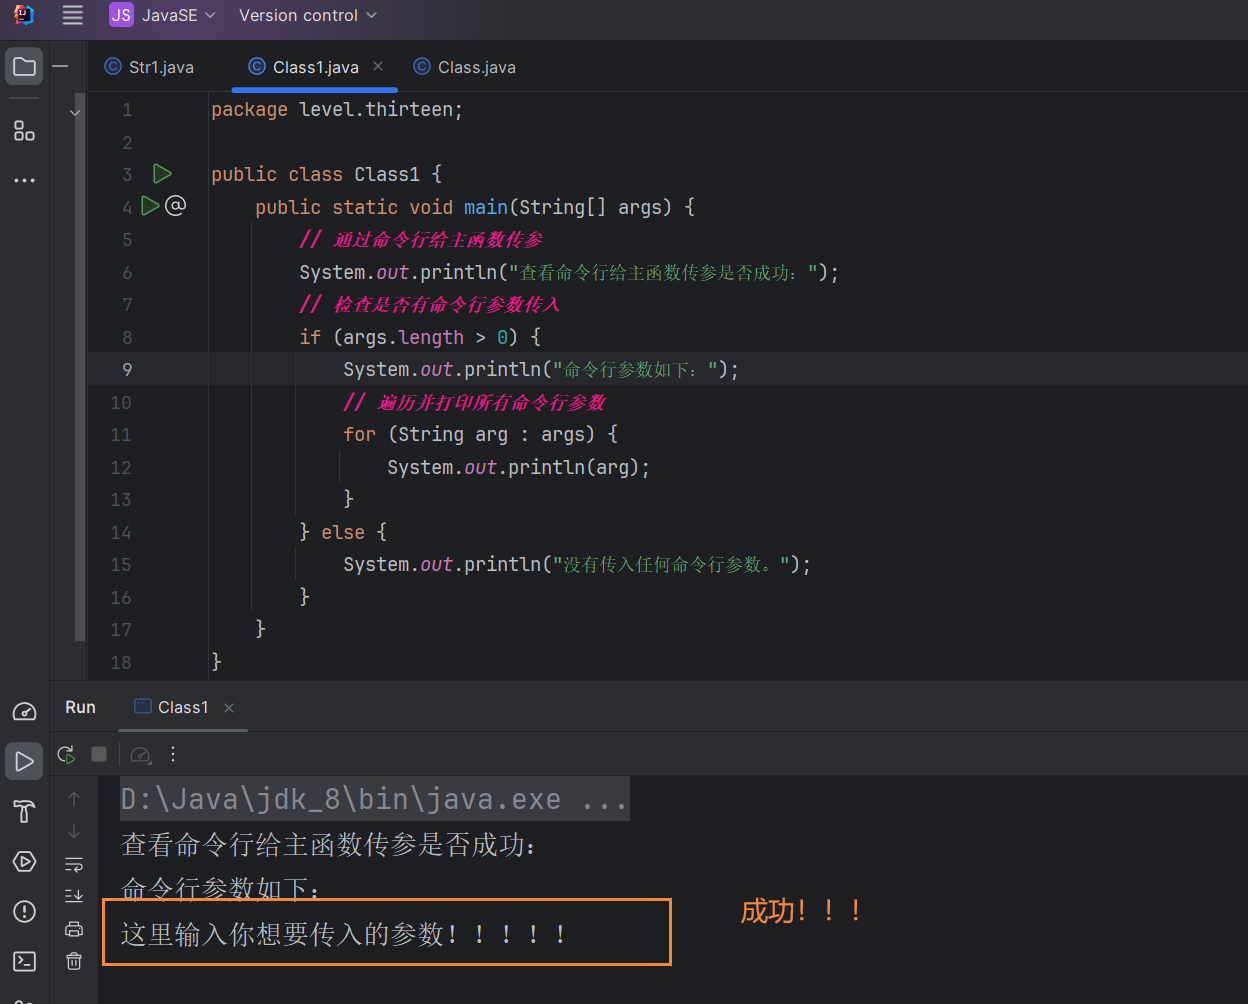Open the Terminal tool window icon
Screen dimensions: 1248x1004
point(24,961)
